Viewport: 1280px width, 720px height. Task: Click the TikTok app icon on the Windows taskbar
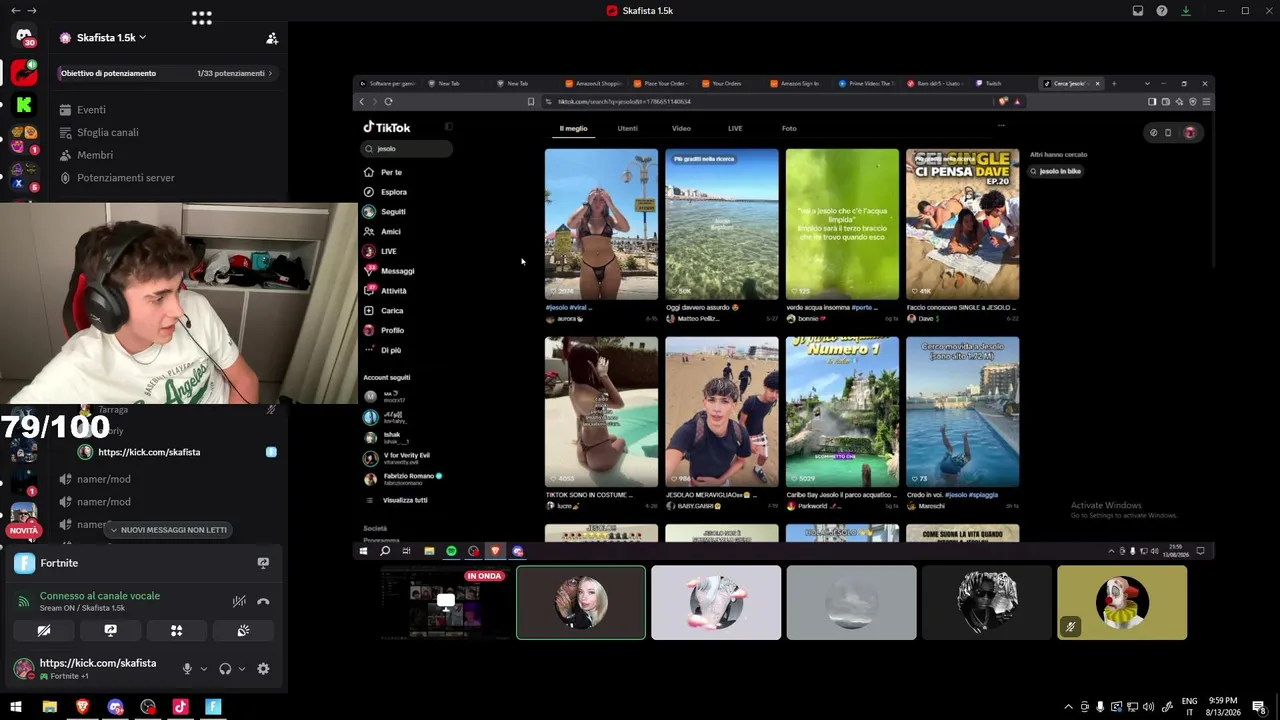(x=180, y=707)
